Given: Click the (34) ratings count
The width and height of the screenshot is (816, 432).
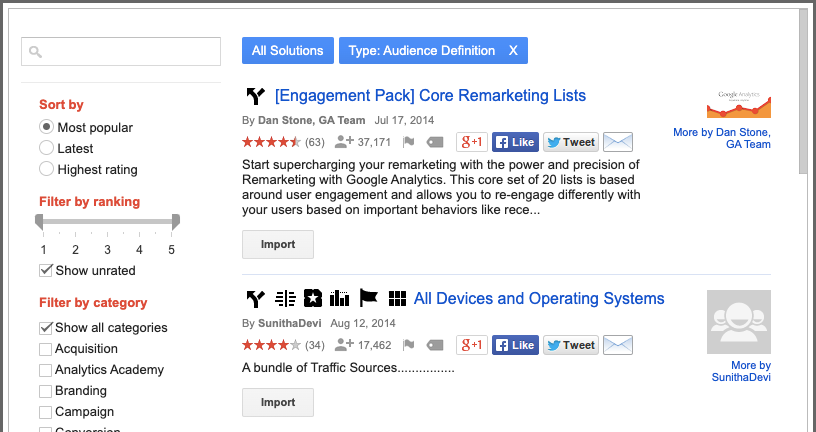Looking at the screenshot, I should pos(315,345).
